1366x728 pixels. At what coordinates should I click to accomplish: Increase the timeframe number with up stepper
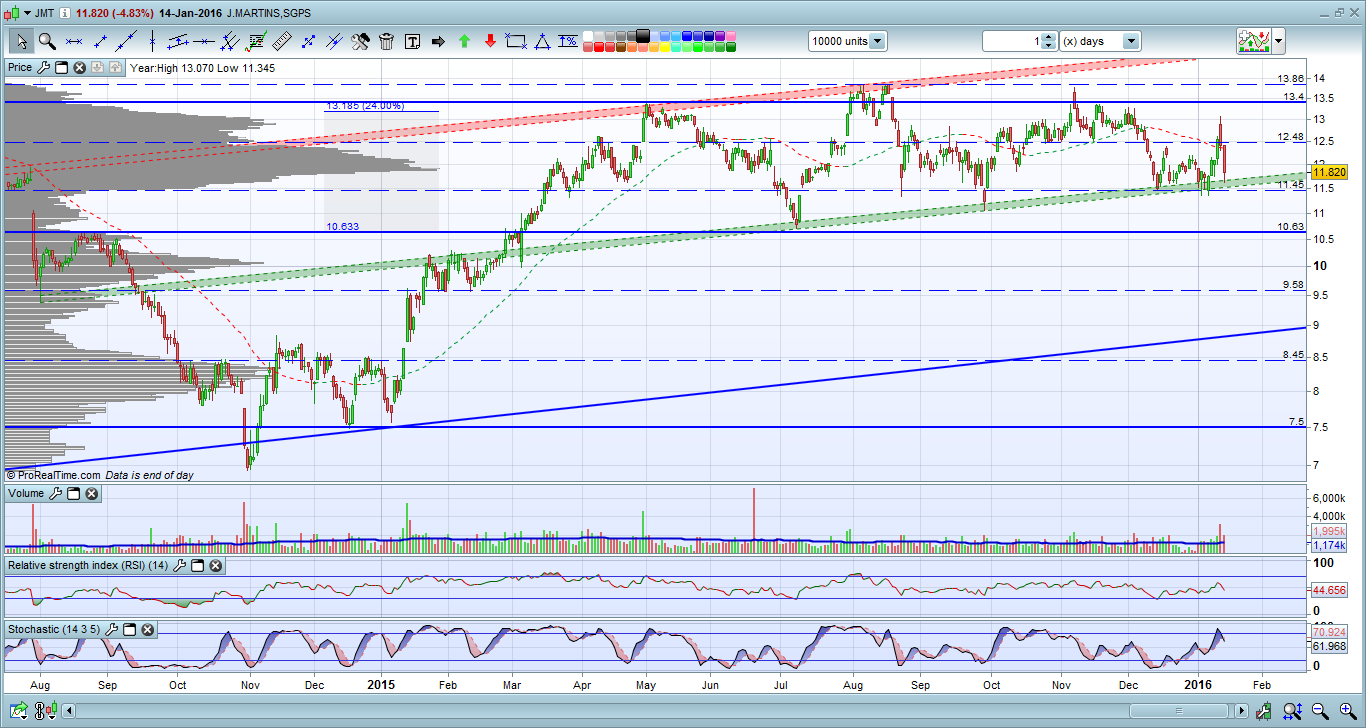(x=1048, y=37)
